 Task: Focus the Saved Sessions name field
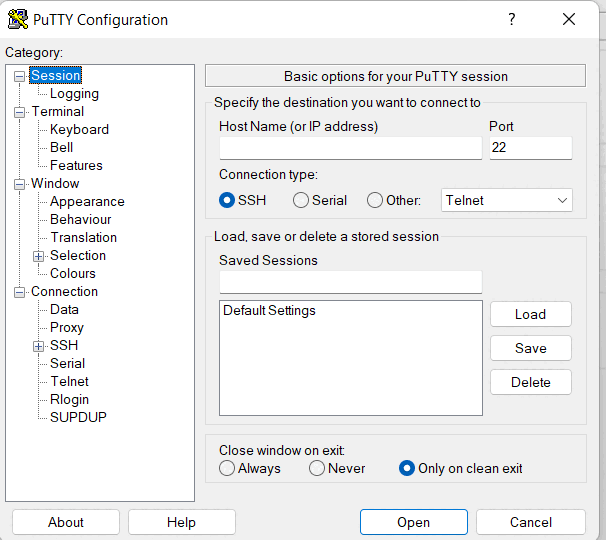coord(351,282)
